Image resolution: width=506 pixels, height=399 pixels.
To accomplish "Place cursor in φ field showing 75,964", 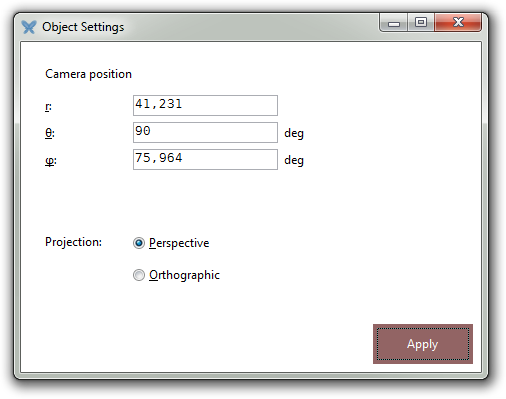I will pos(205,159).
